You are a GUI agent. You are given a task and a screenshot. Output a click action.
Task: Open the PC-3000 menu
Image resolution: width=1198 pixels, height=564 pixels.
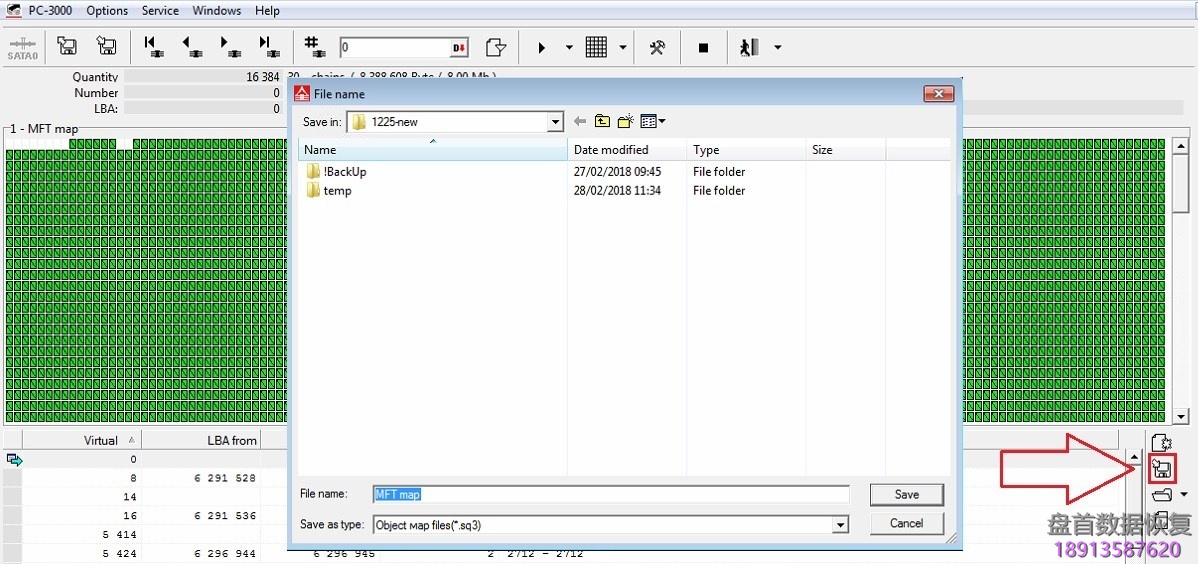[x=51, y=11]
